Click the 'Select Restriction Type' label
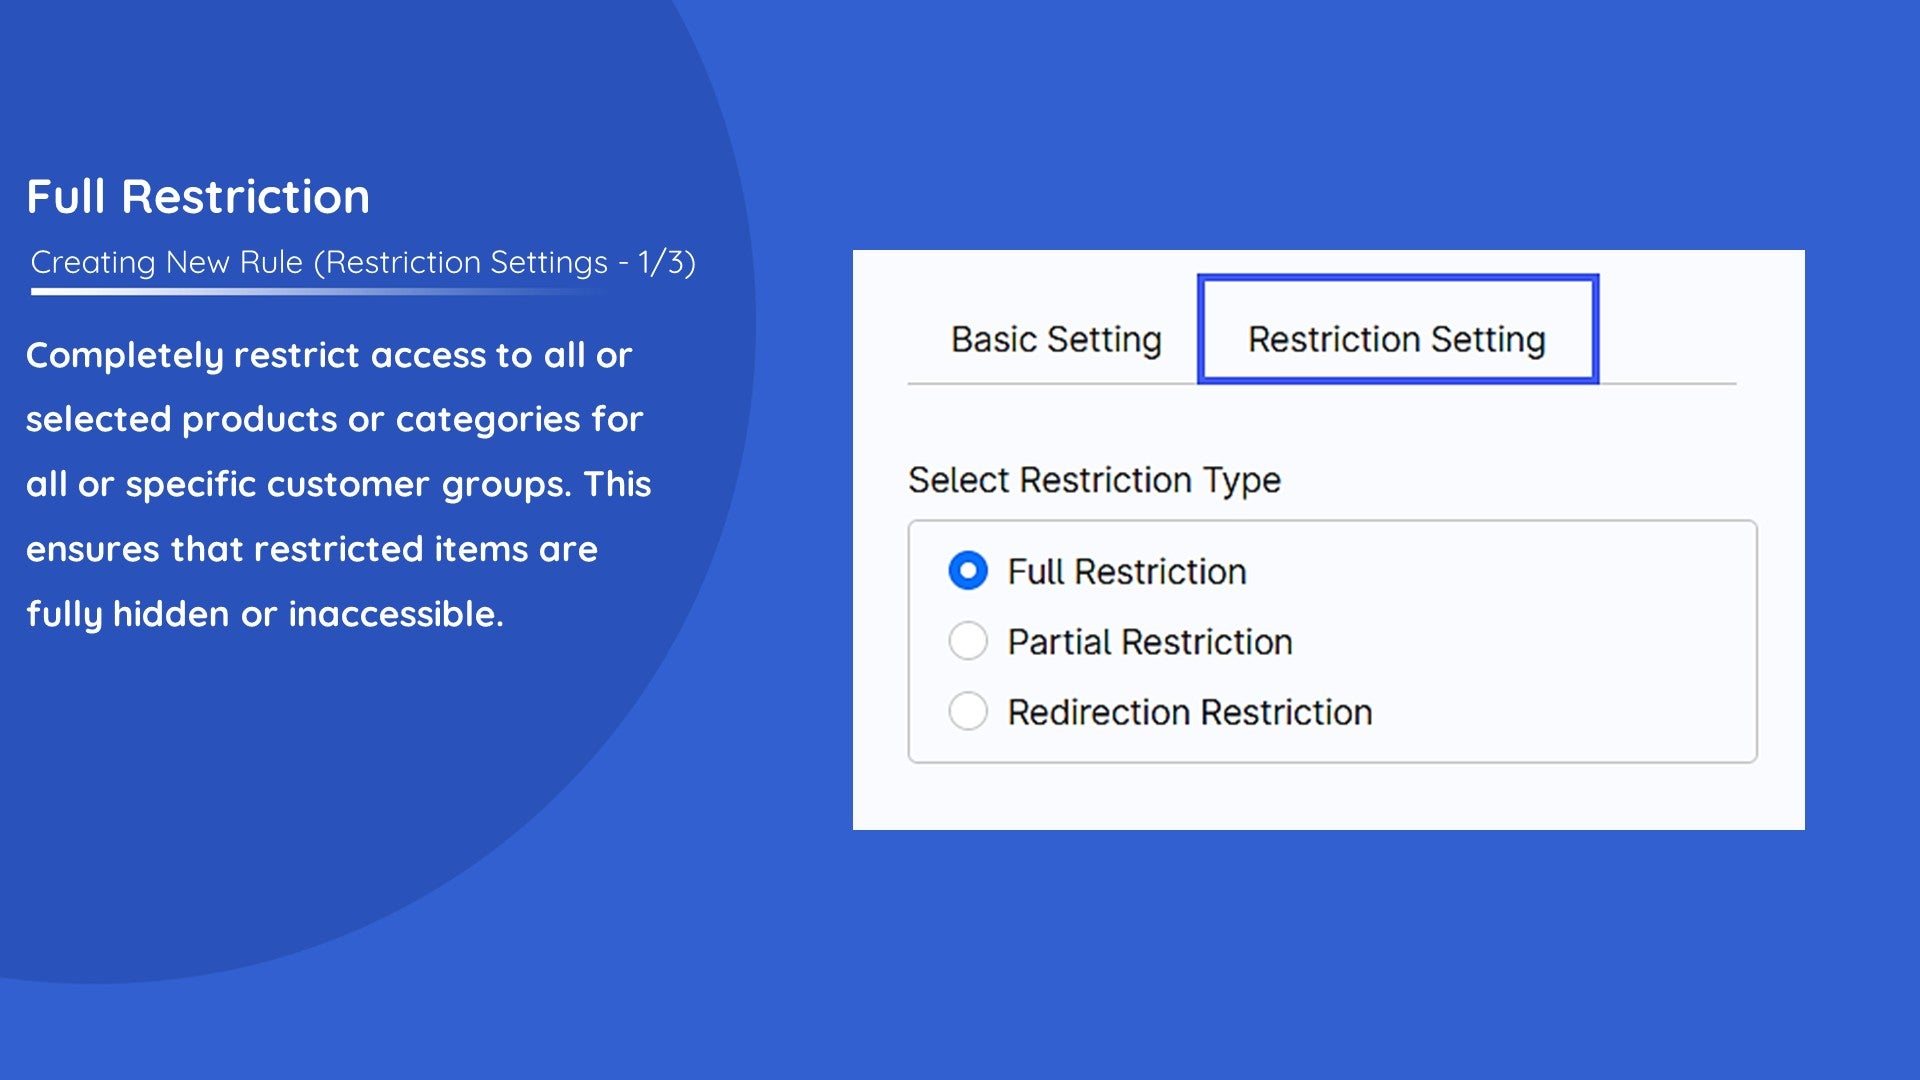Image resolution: width=1920 pixels, height=1080 pixels. 1094,481
